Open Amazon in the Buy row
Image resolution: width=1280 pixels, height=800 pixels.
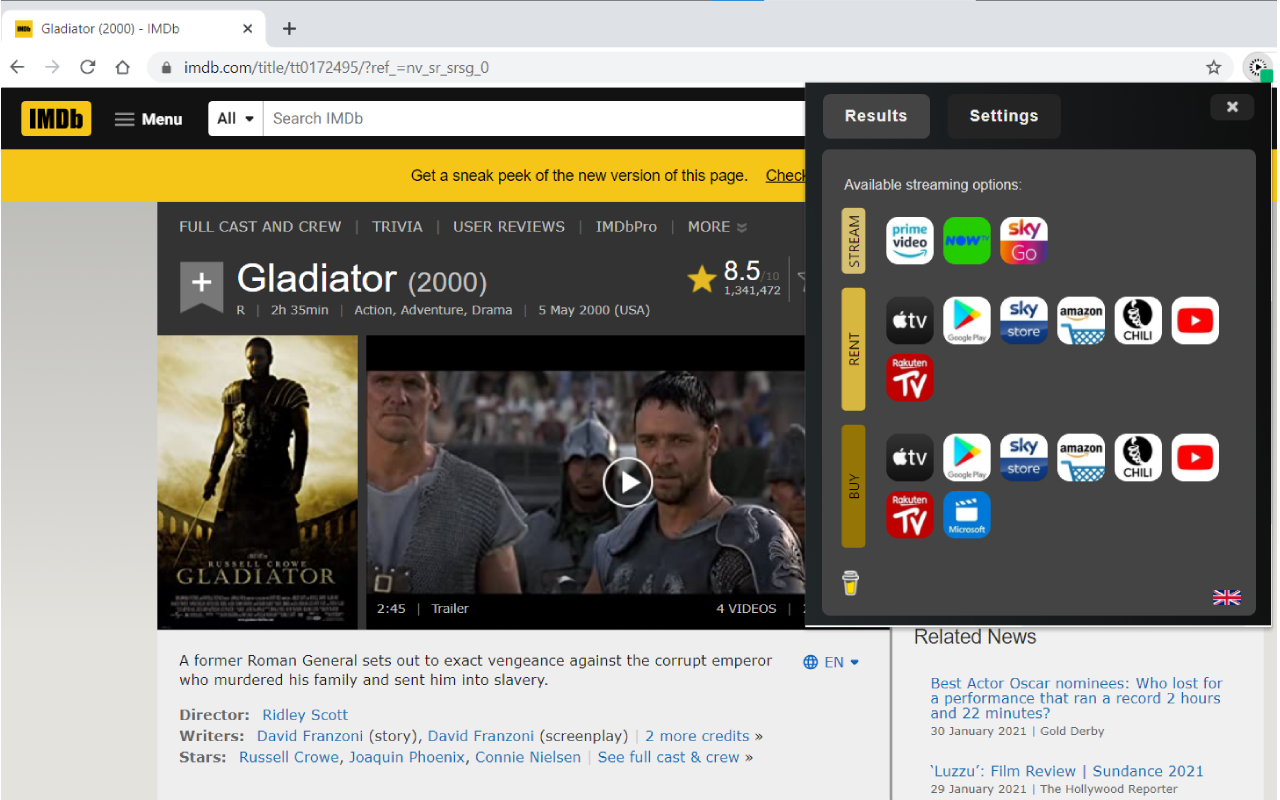tap(1081, 458)
